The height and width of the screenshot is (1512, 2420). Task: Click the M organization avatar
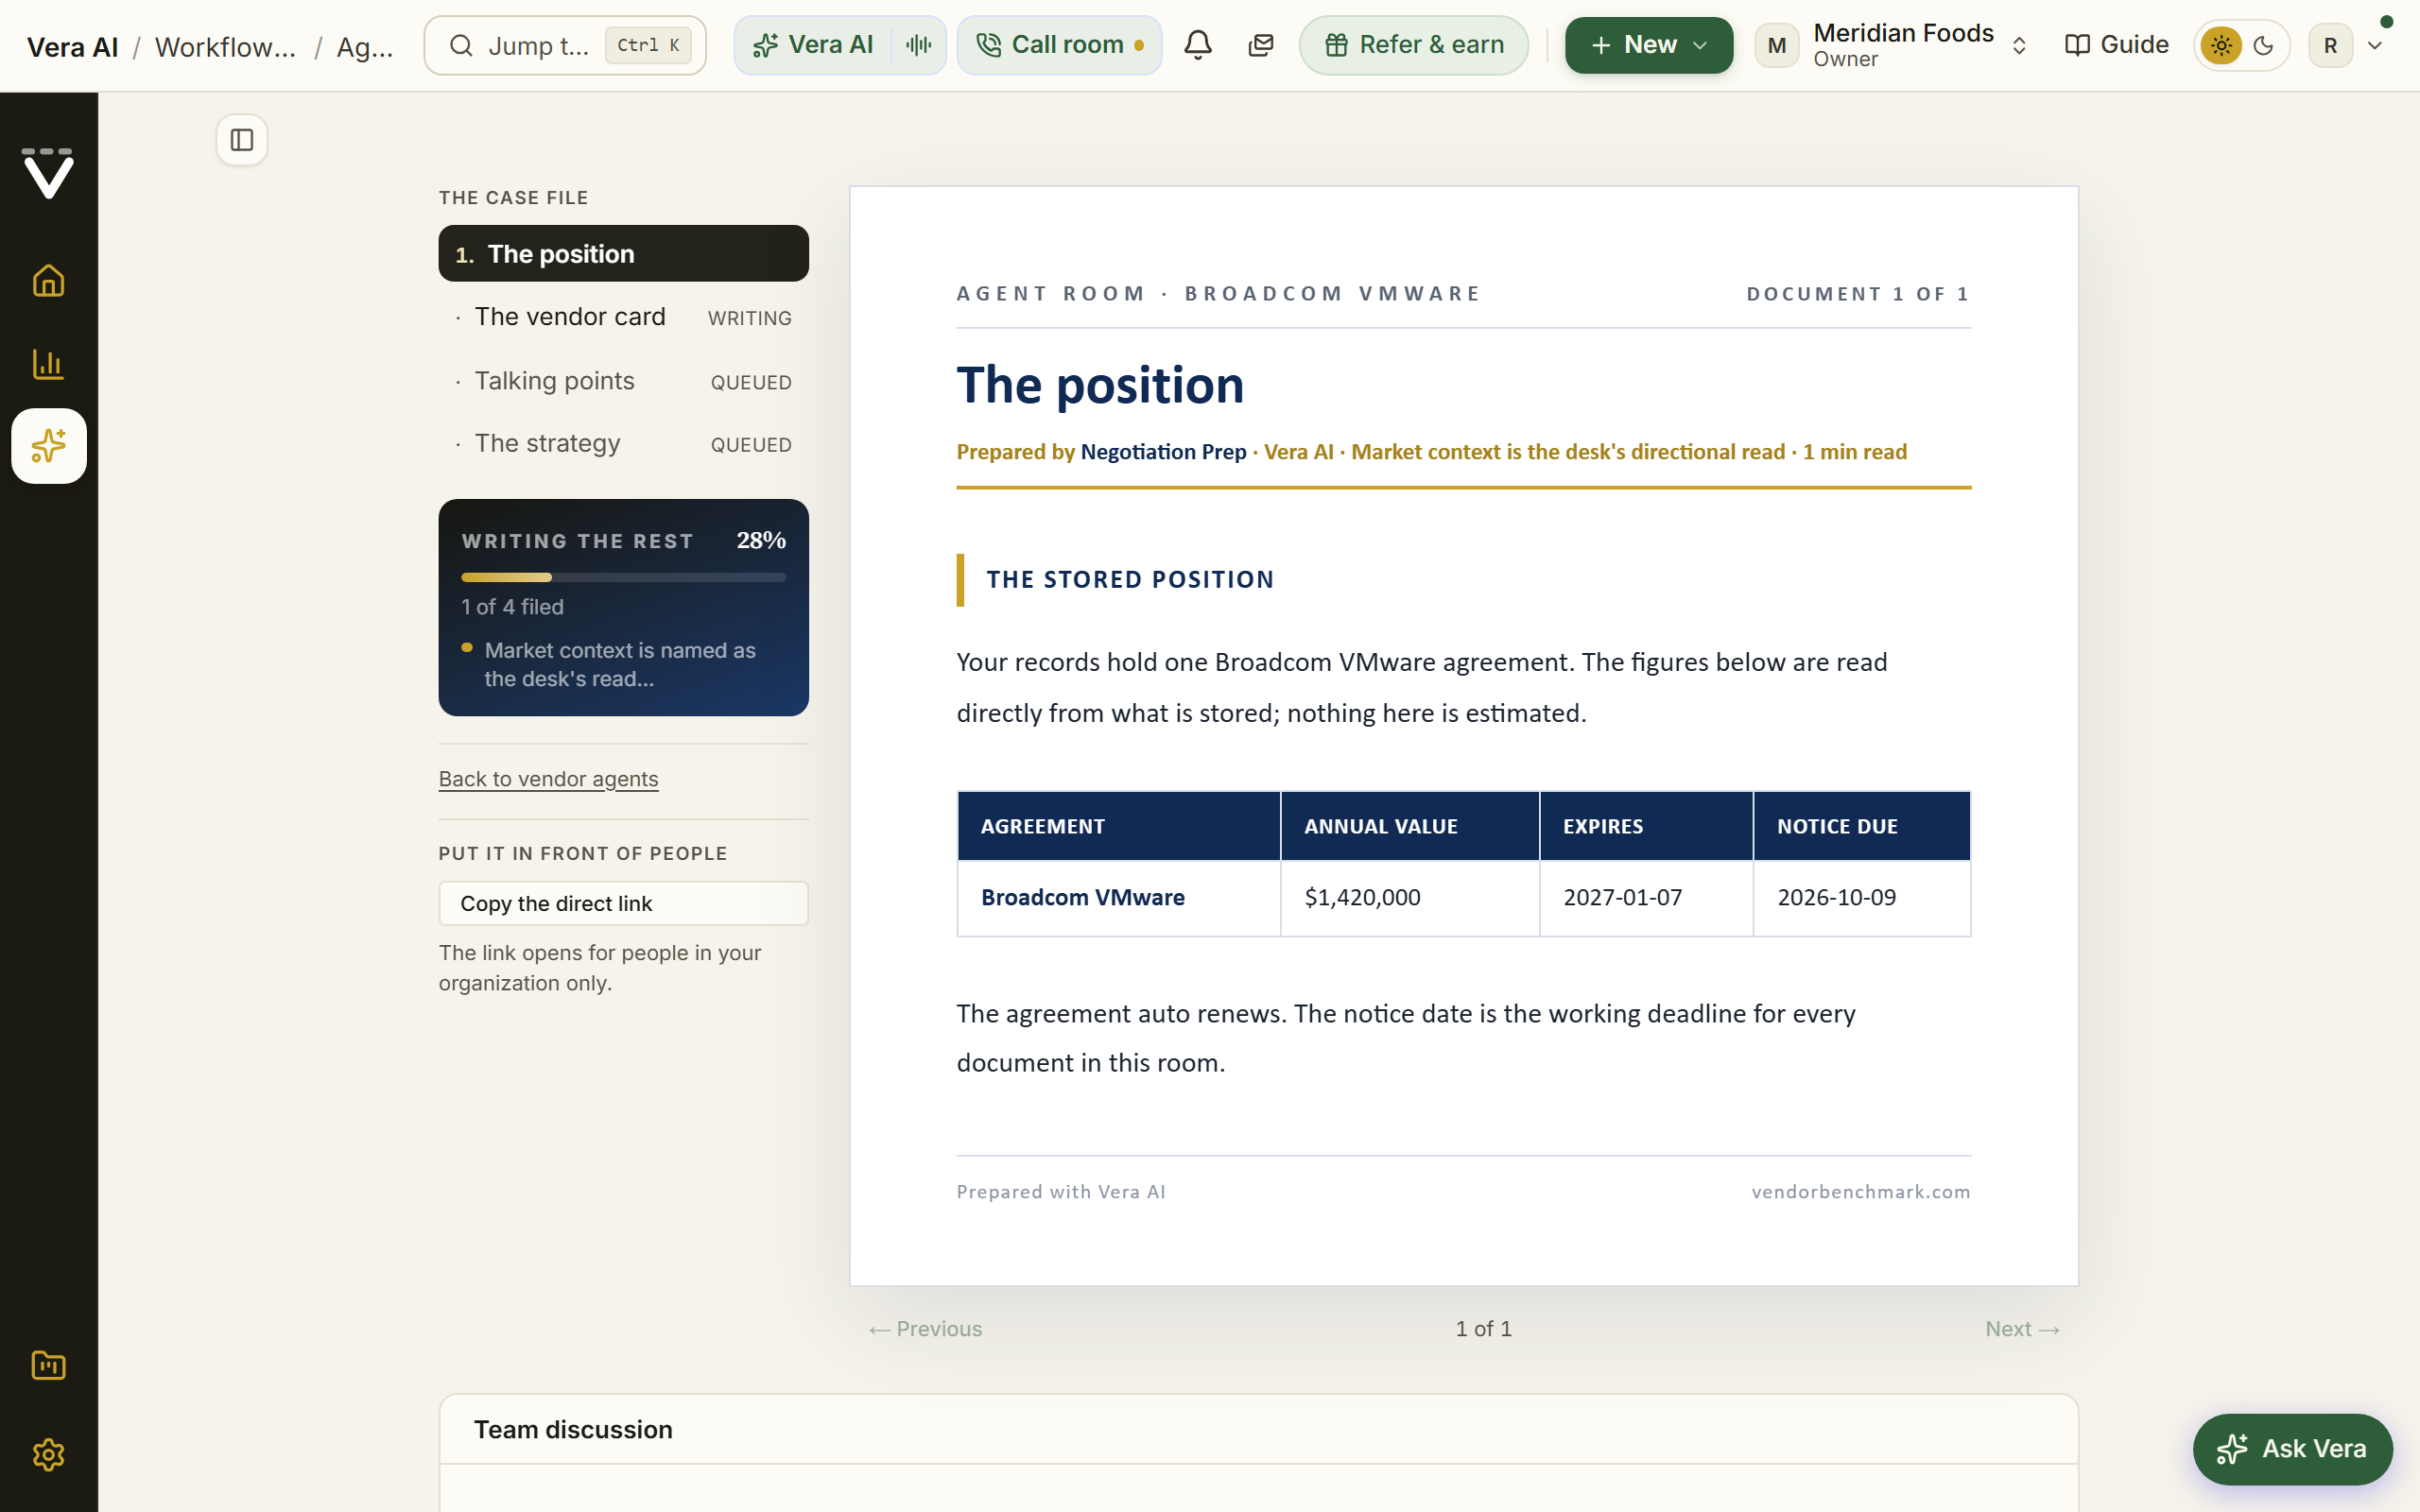coord(1777,45)
